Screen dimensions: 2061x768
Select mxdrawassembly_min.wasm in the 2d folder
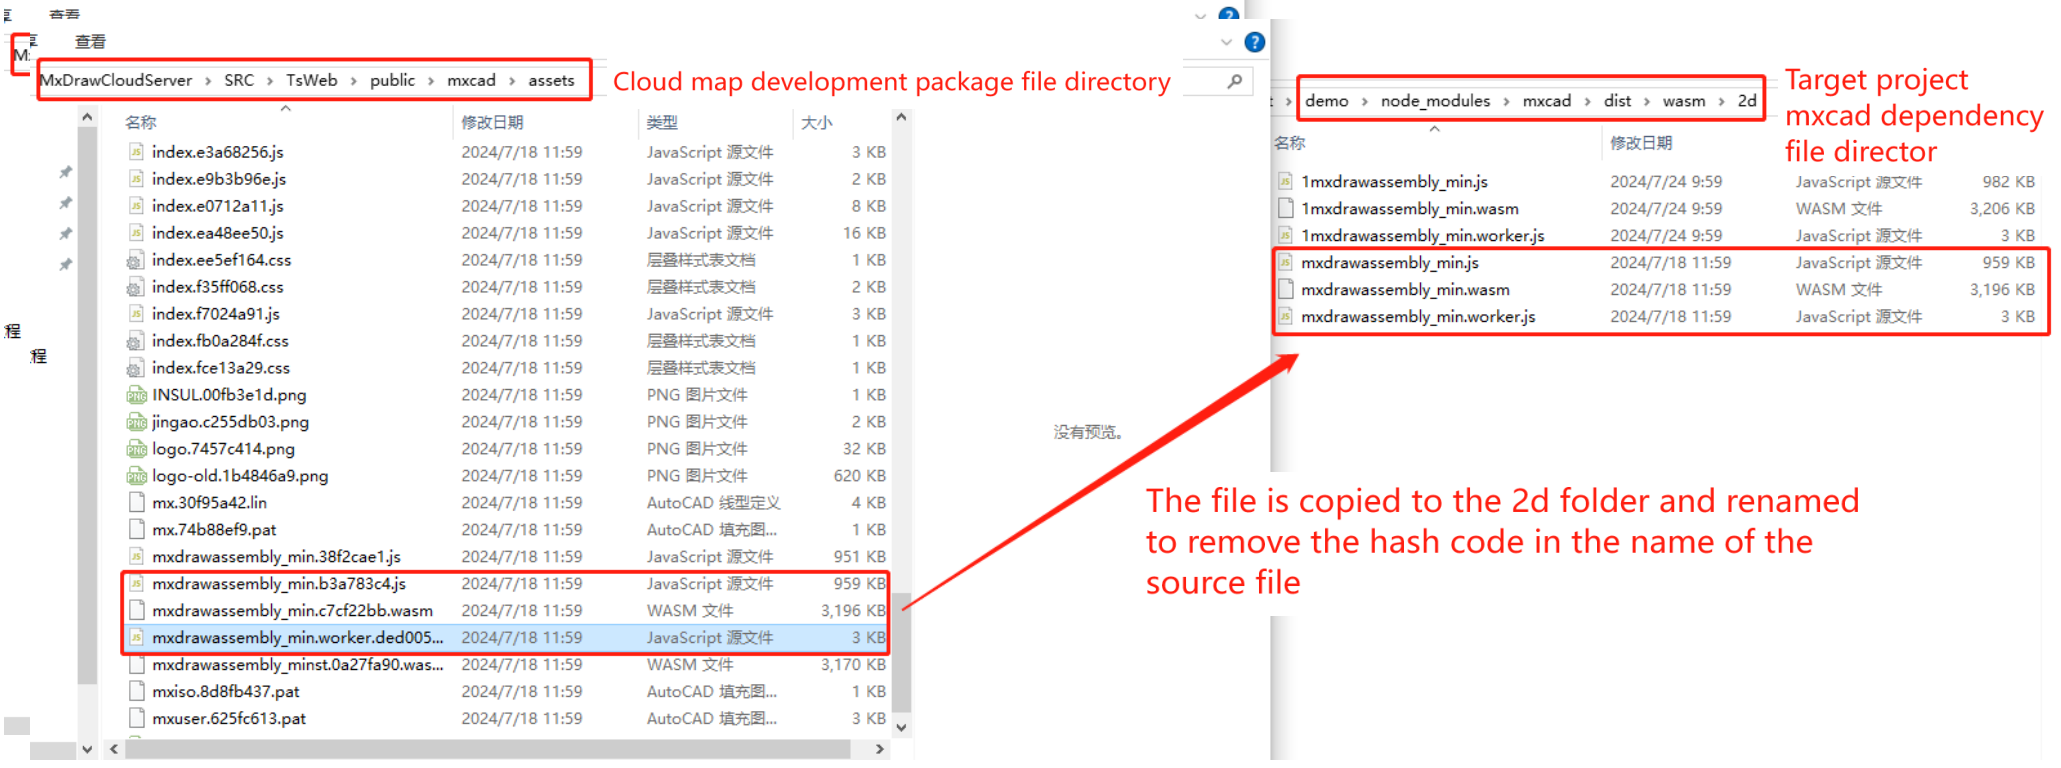coord(1405,290)
